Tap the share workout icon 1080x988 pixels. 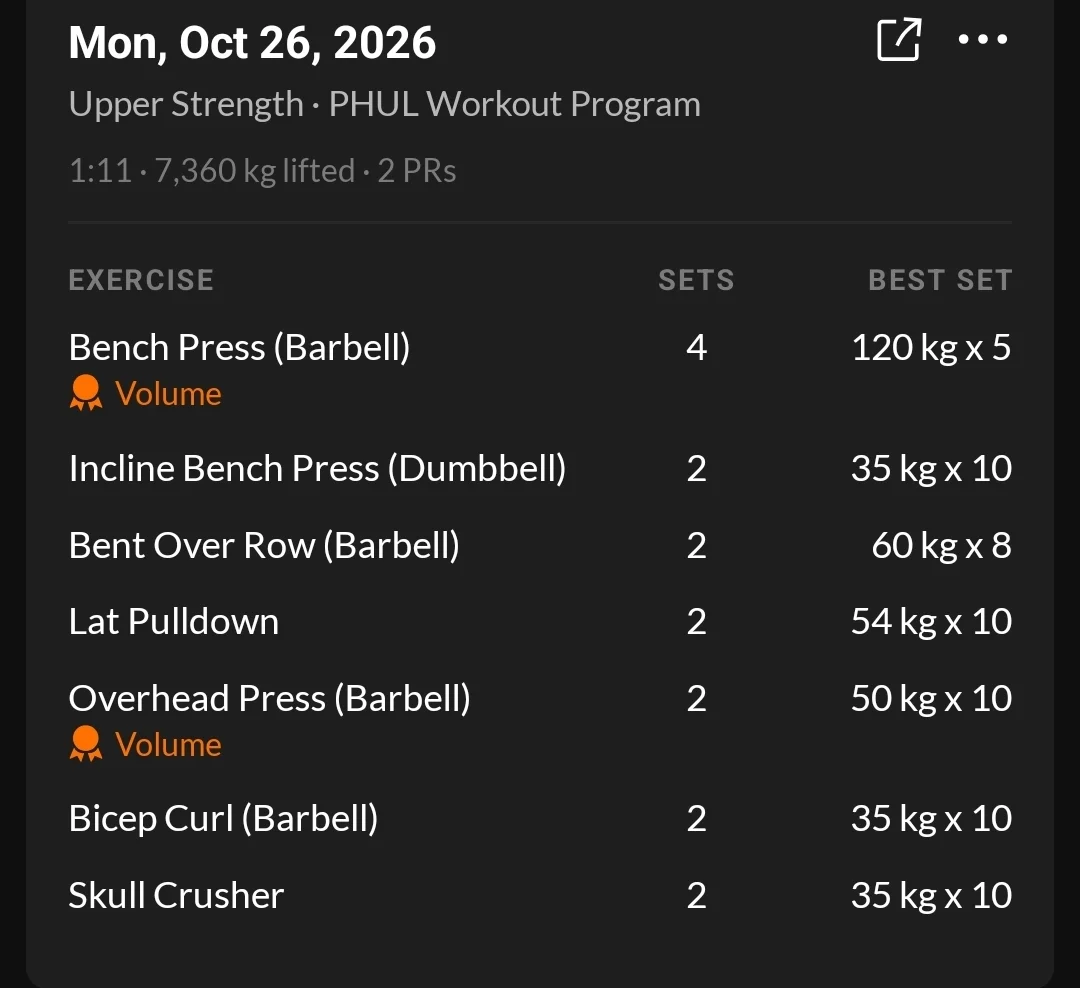pyautogui.click(x=899, y=39)
